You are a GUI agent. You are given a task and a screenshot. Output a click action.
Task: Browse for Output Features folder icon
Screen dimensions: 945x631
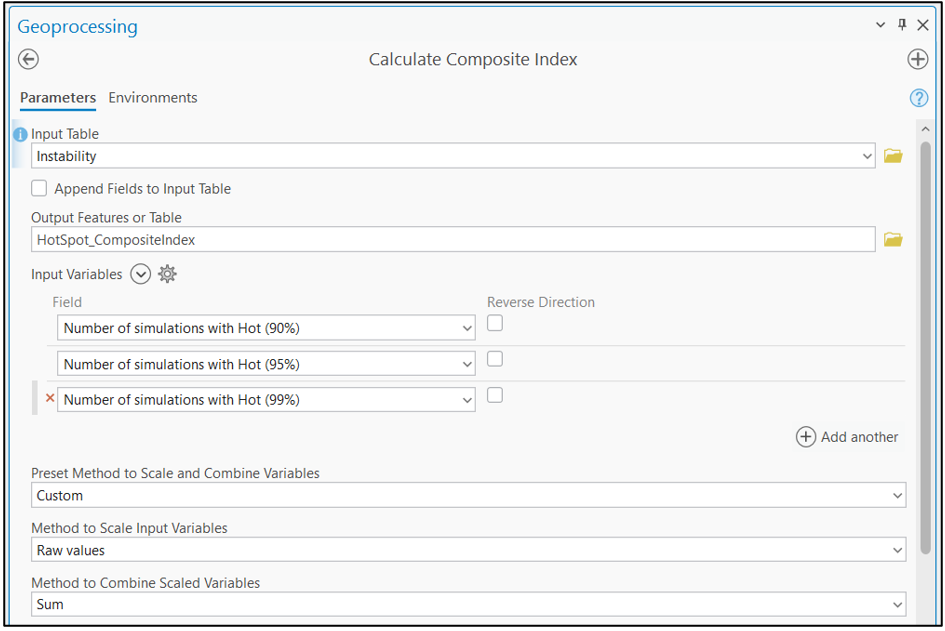[893, 240]
